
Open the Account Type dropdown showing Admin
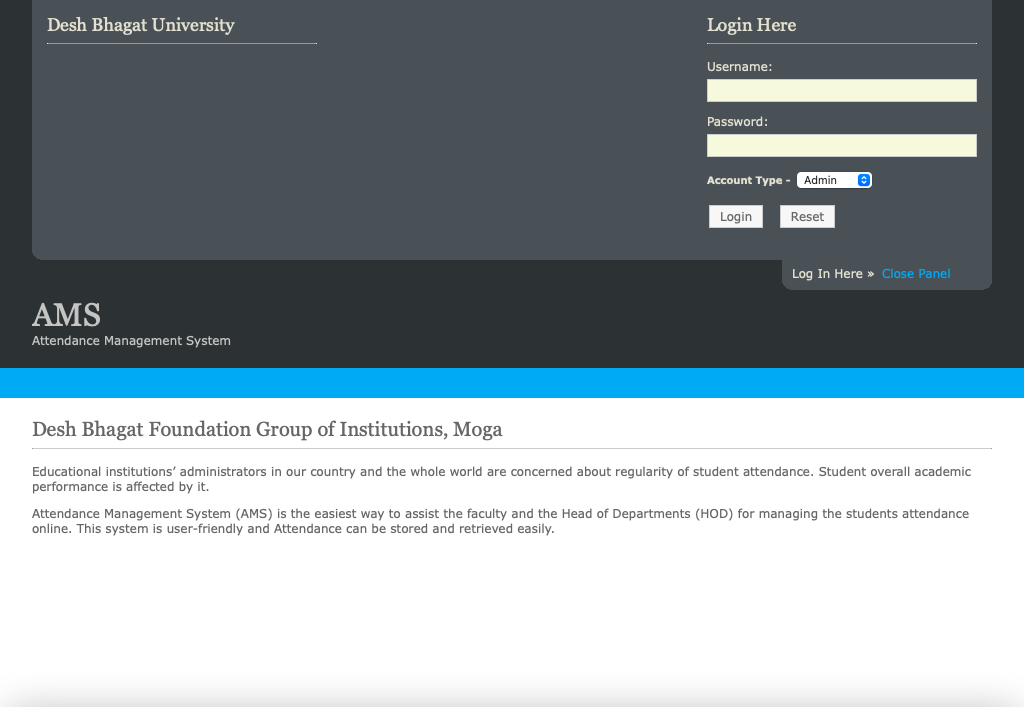click(834, 180)
